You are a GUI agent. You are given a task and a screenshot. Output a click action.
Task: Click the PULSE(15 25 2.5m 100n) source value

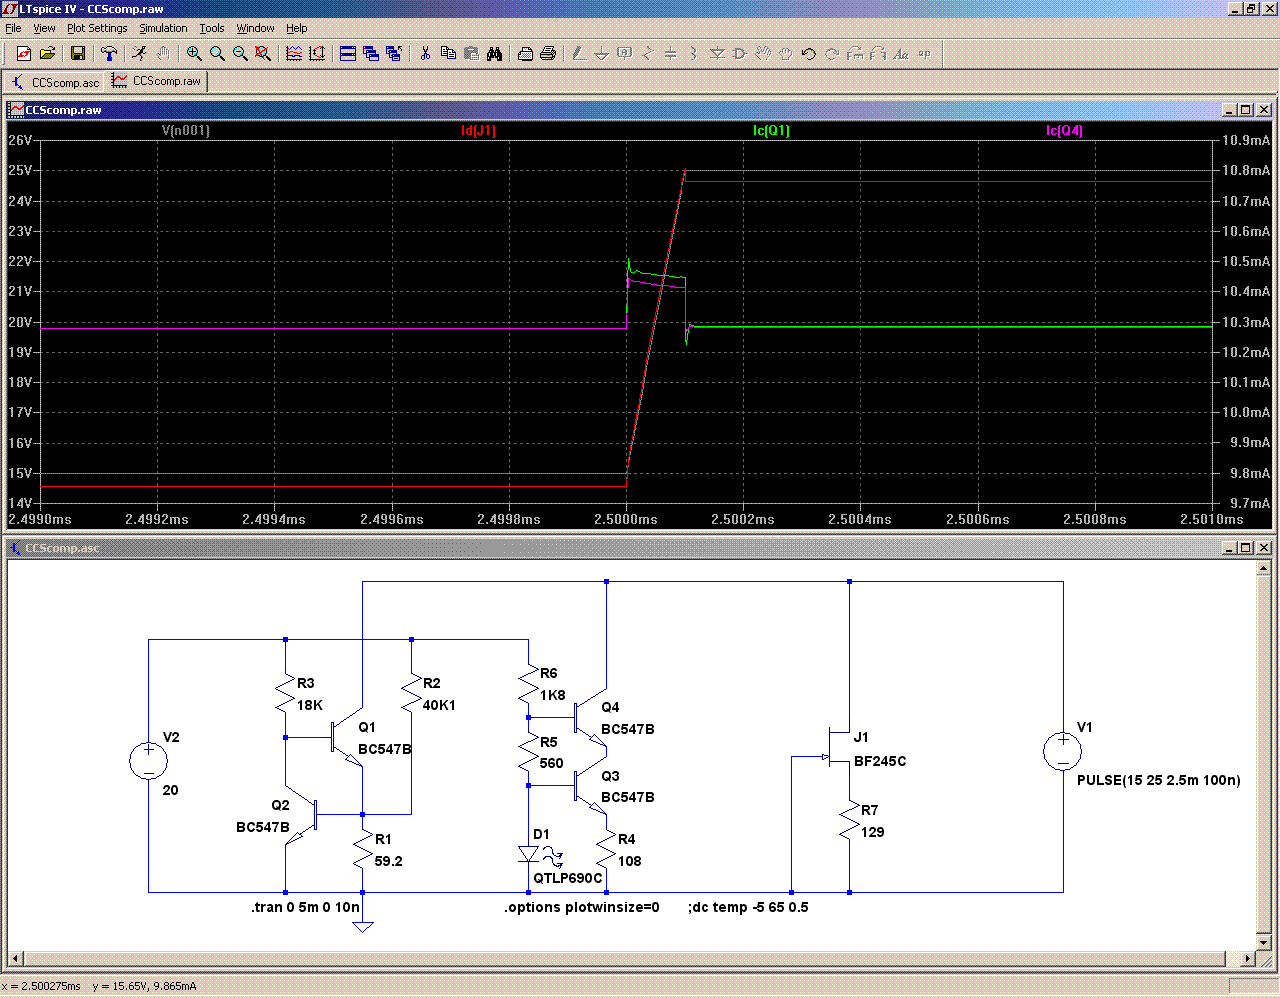click(1158, 780)
